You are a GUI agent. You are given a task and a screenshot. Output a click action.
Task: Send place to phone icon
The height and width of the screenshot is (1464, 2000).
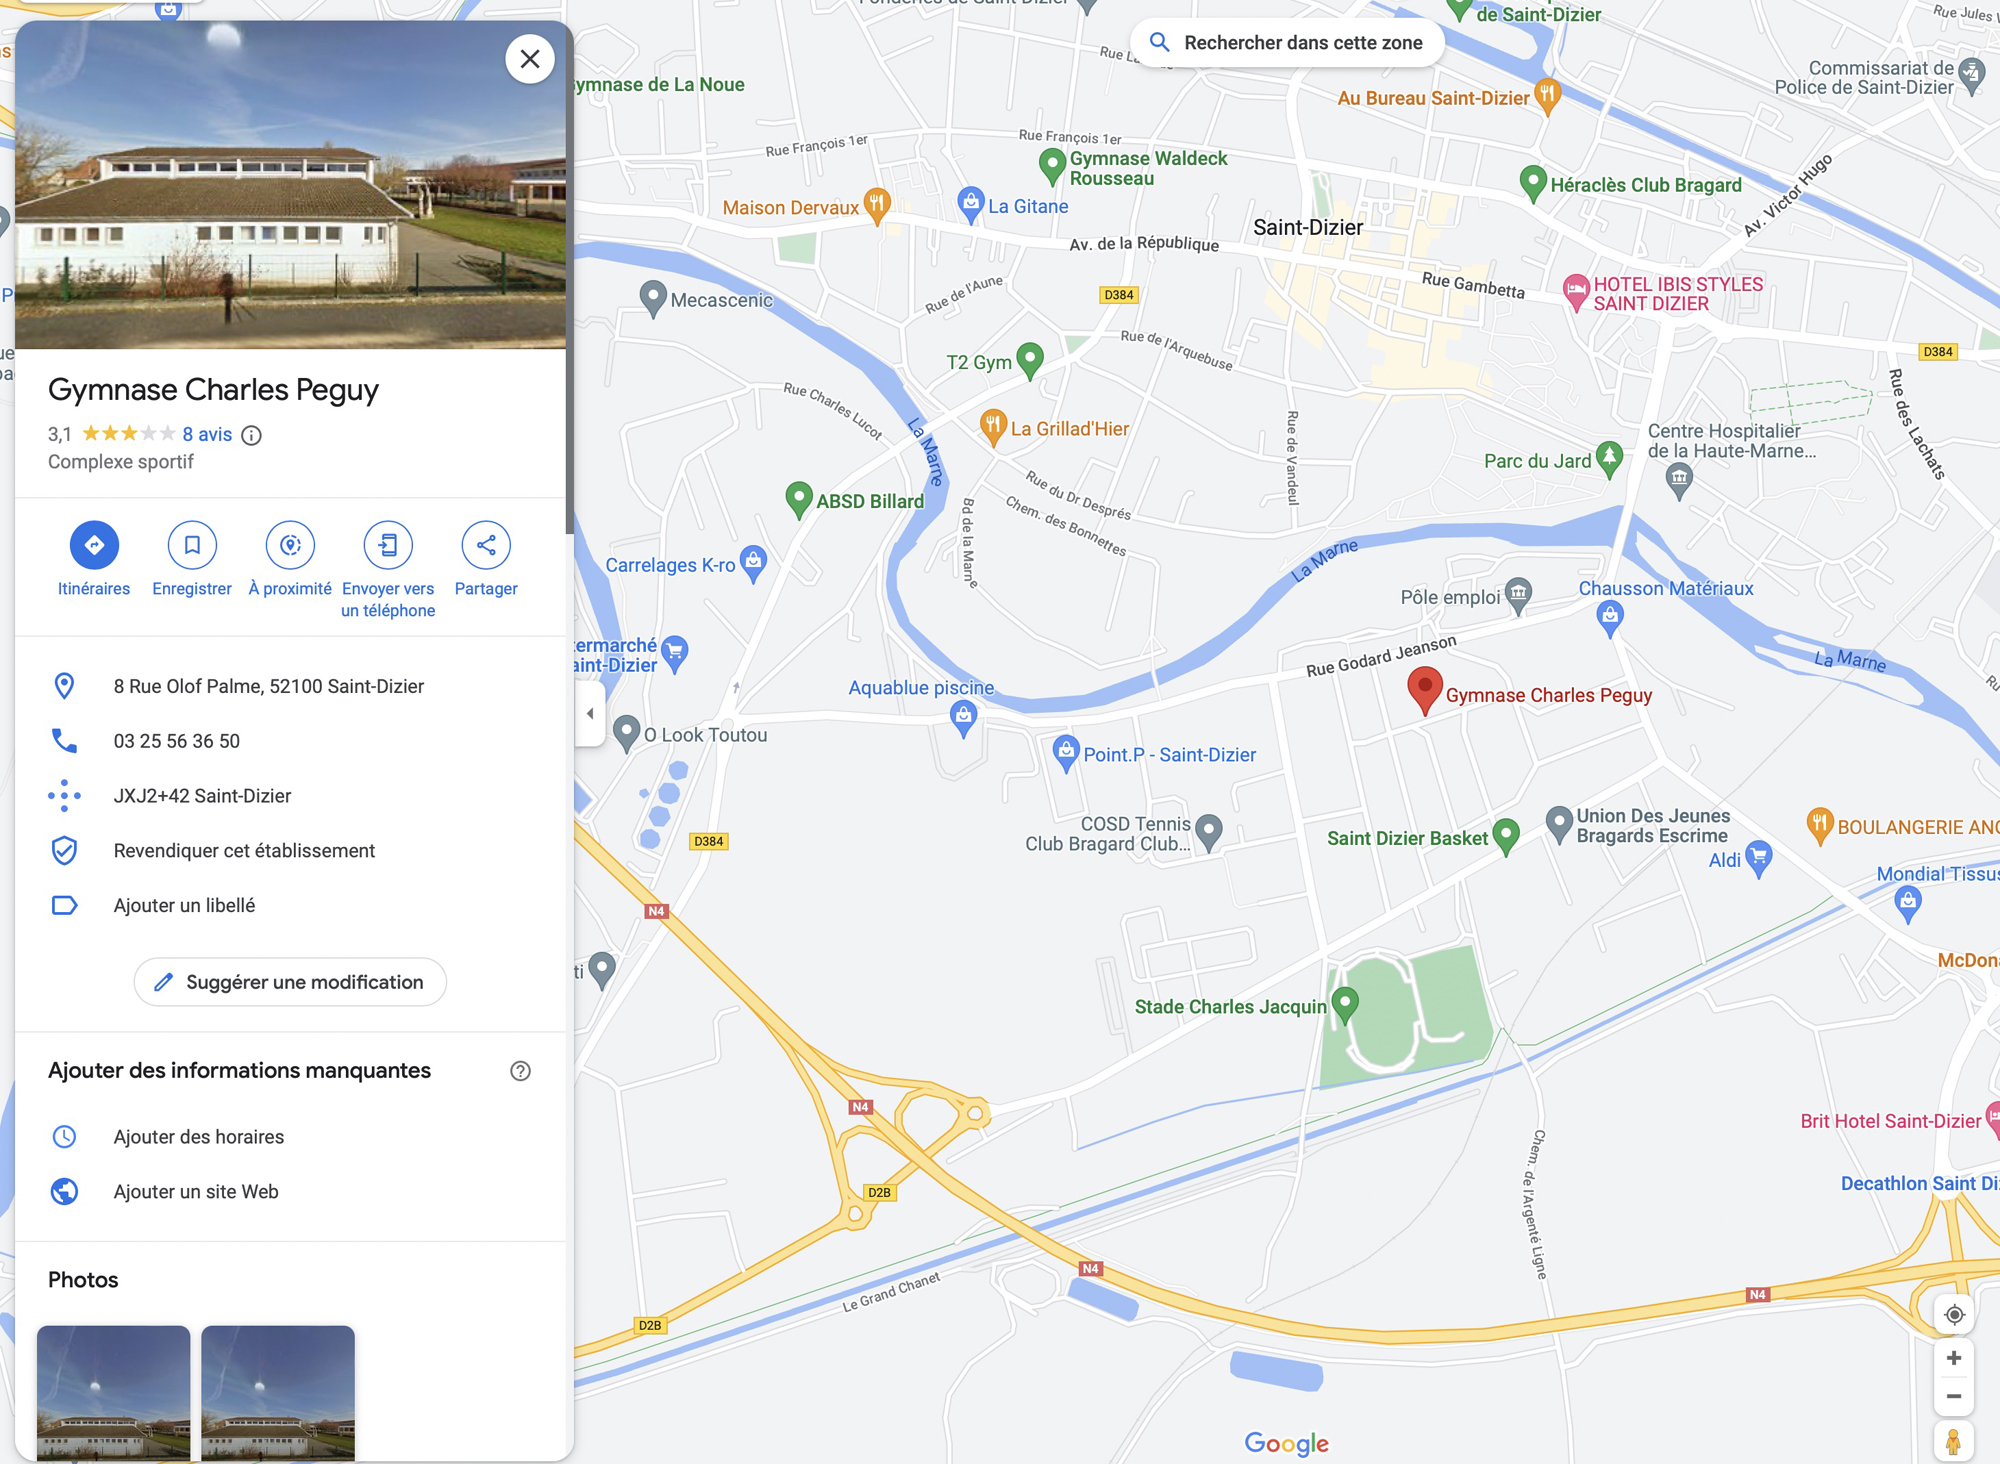[388, 545]
